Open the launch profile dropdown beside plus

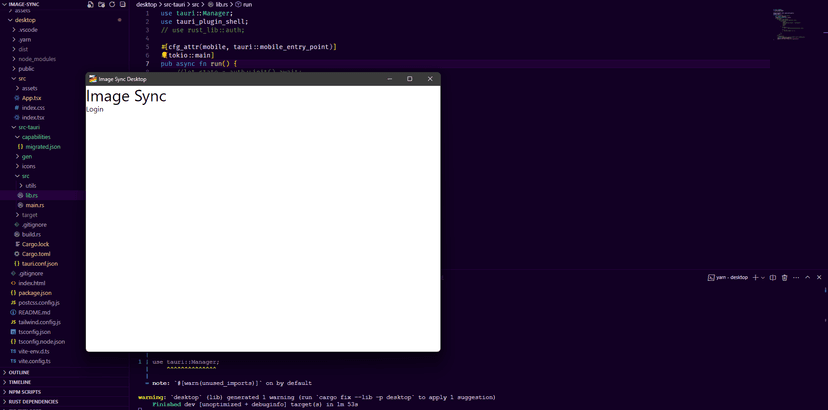pos(763,277)
